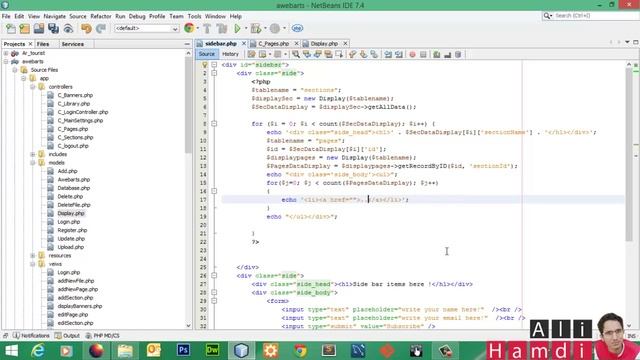The width and height of the screenshot is (640, 360).
Task: Click the Next Bookmark editor icon
Action: 363,54
